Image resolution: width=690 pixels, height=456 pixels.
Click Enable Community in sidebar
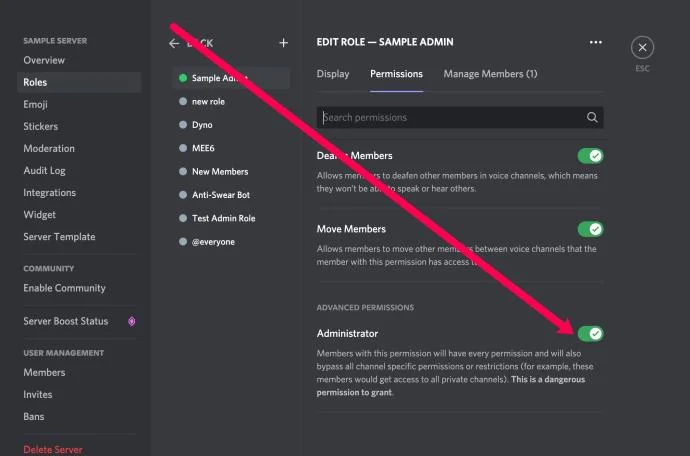point(64,288)
